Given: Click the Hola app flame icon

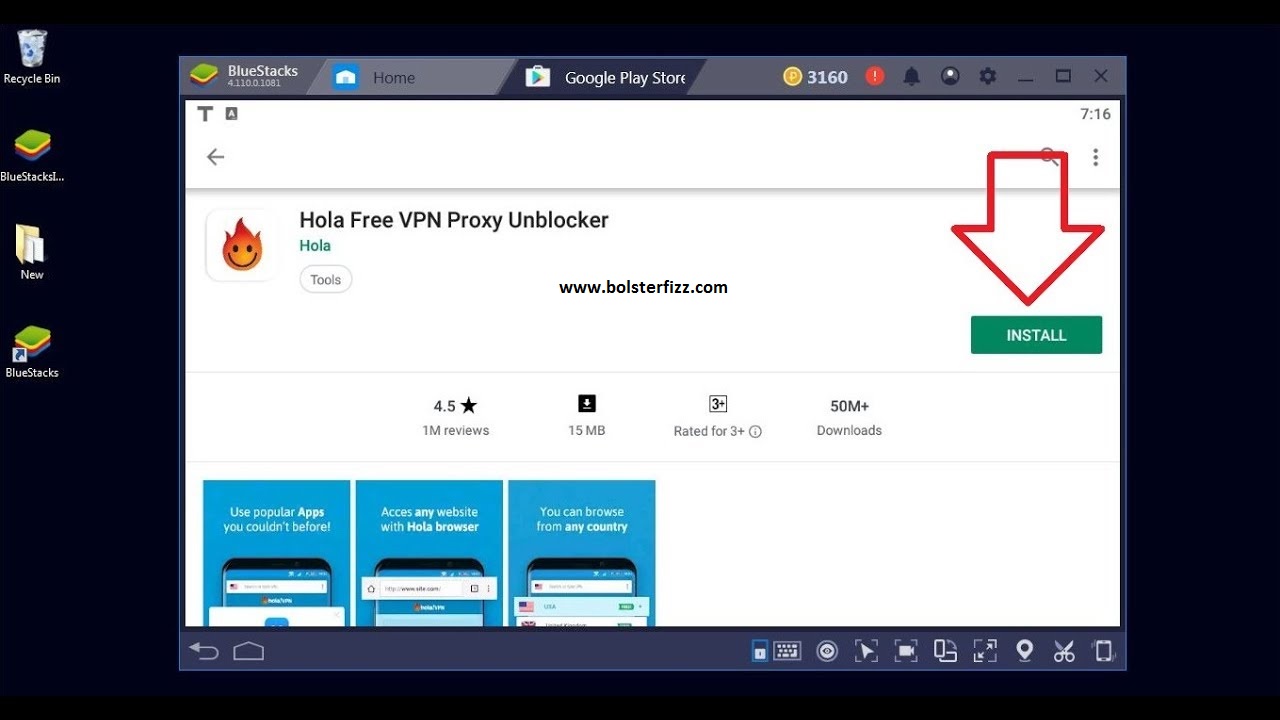Looking at the screenshot, I should click(x=241, y=245).
